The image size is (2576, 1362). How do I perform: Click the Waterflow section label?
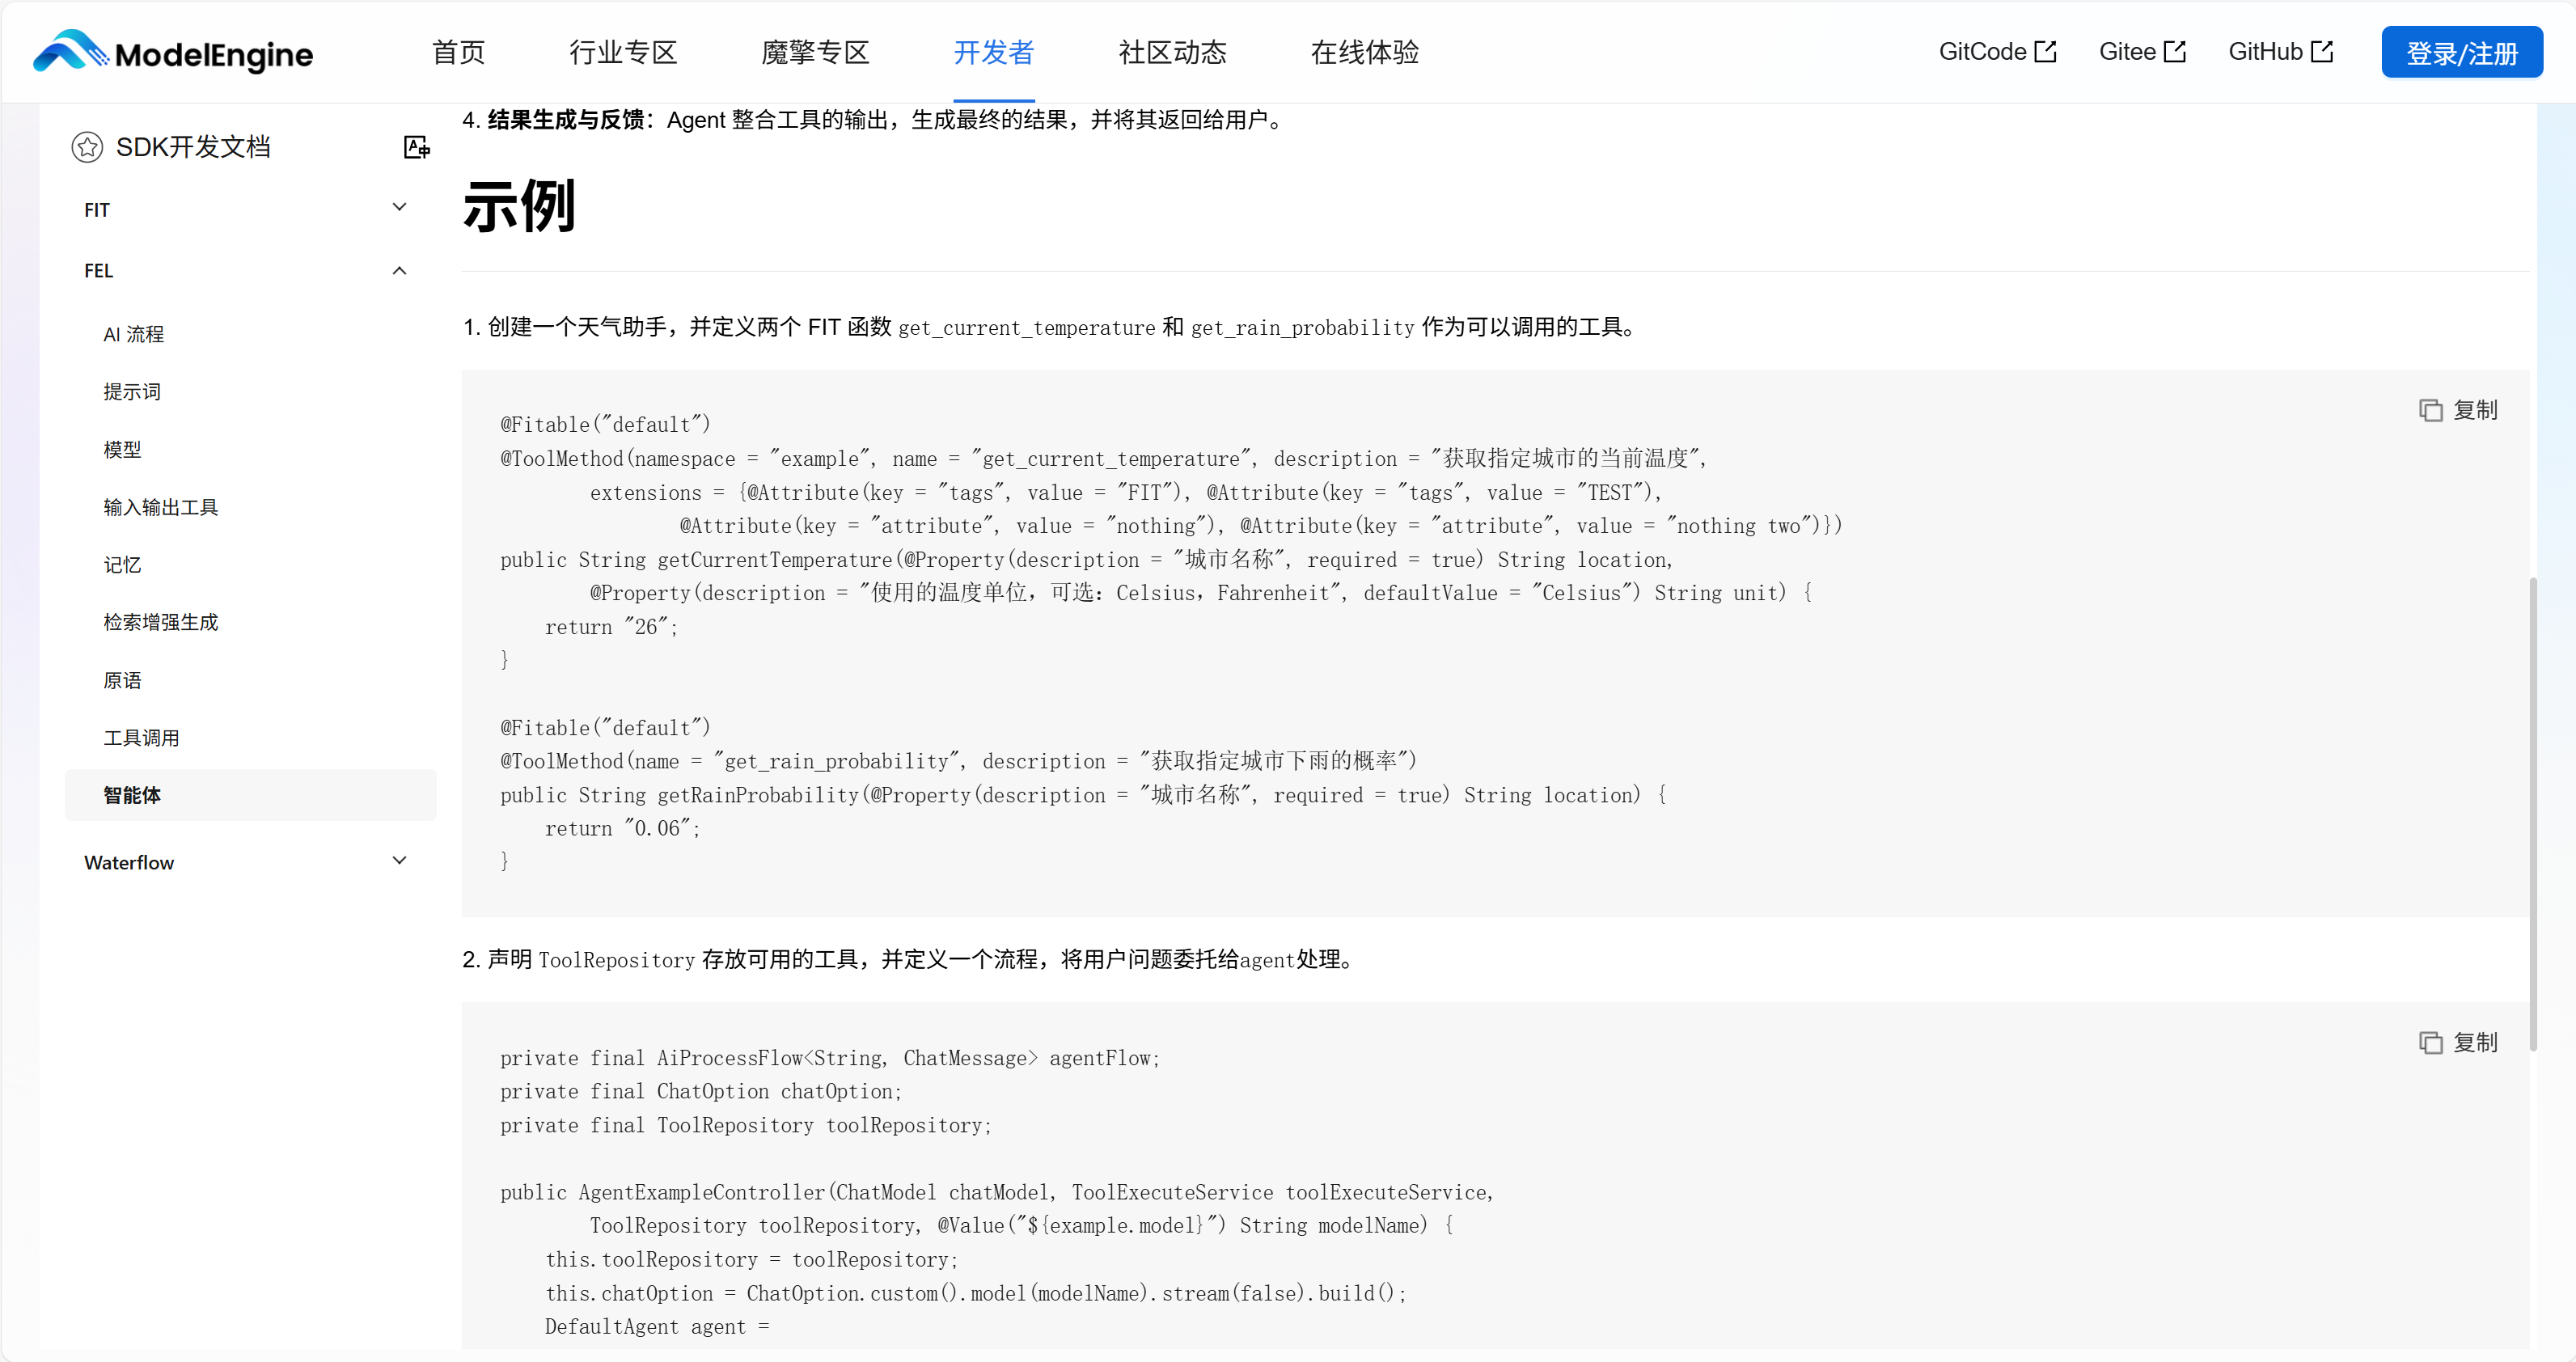click(129, 862)
